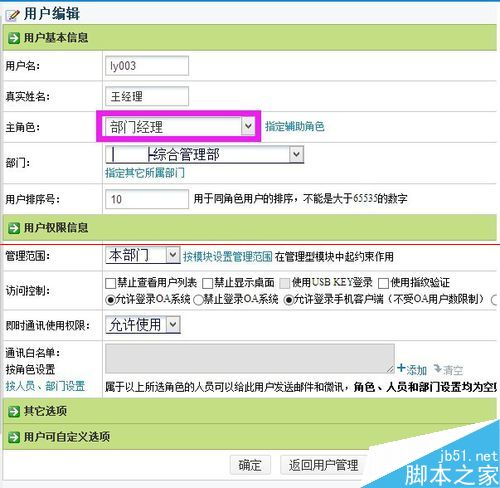Viewport: 500px width, 488px height.
Task: Click the 管理范围 label
Action: 28,256
